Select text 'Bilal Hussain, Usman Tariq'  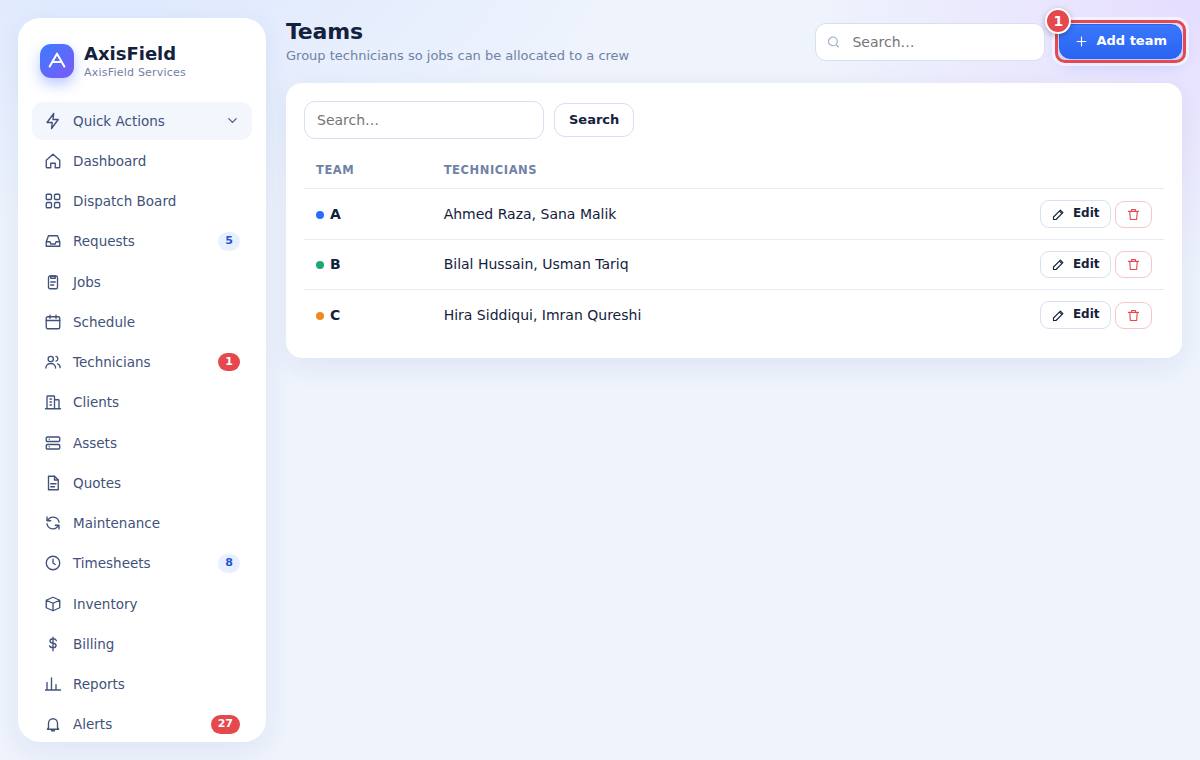point(536,264)
